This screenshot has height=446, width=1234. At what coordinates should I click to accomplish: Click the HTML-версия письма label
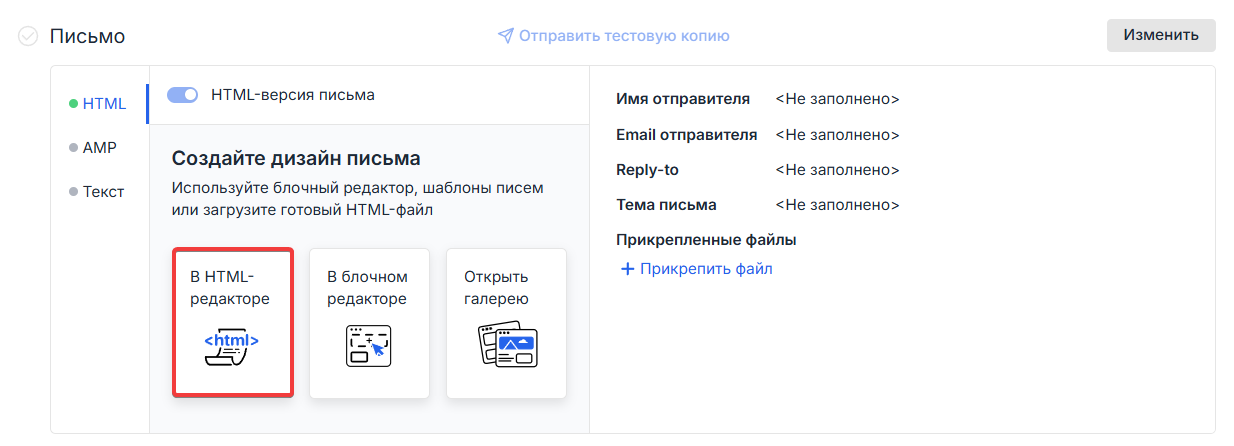pyautogui.click(x=293, y=95)
